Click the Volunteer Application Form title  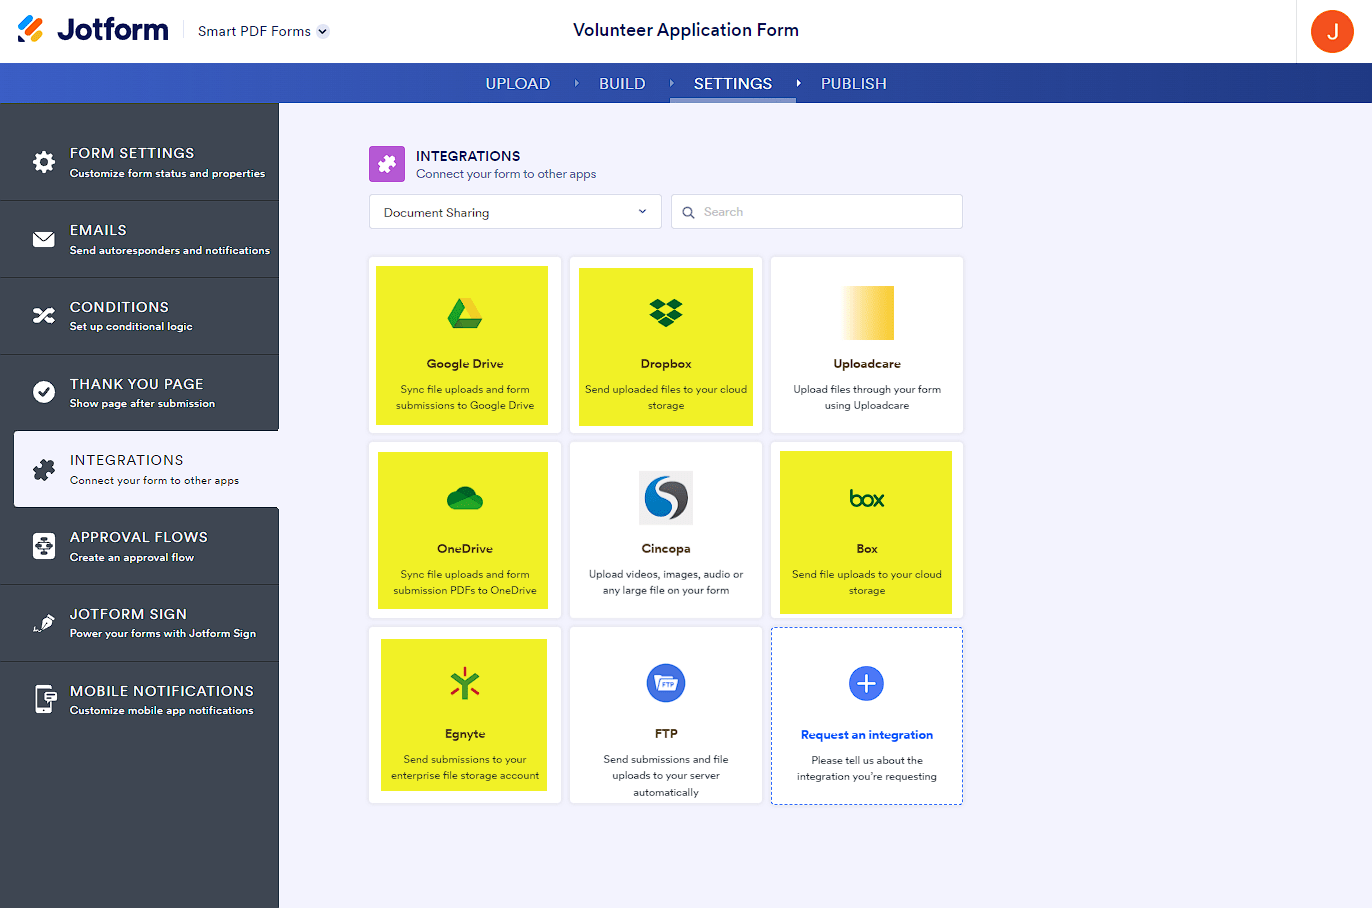[x=686, y=30]
